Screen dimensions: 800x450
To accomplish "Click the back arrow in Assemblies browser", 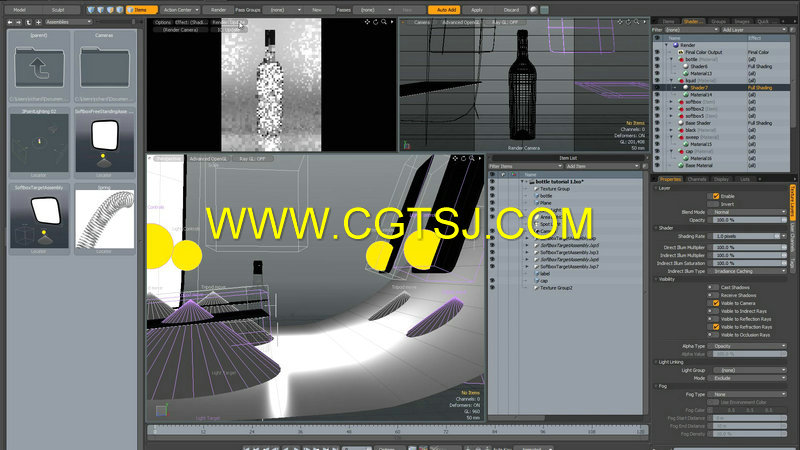I will click(x=10, y=22).
